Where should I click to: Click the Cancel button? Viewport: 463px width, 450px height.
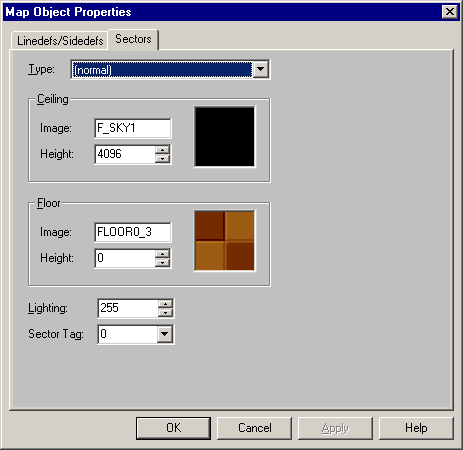point(255,428)
